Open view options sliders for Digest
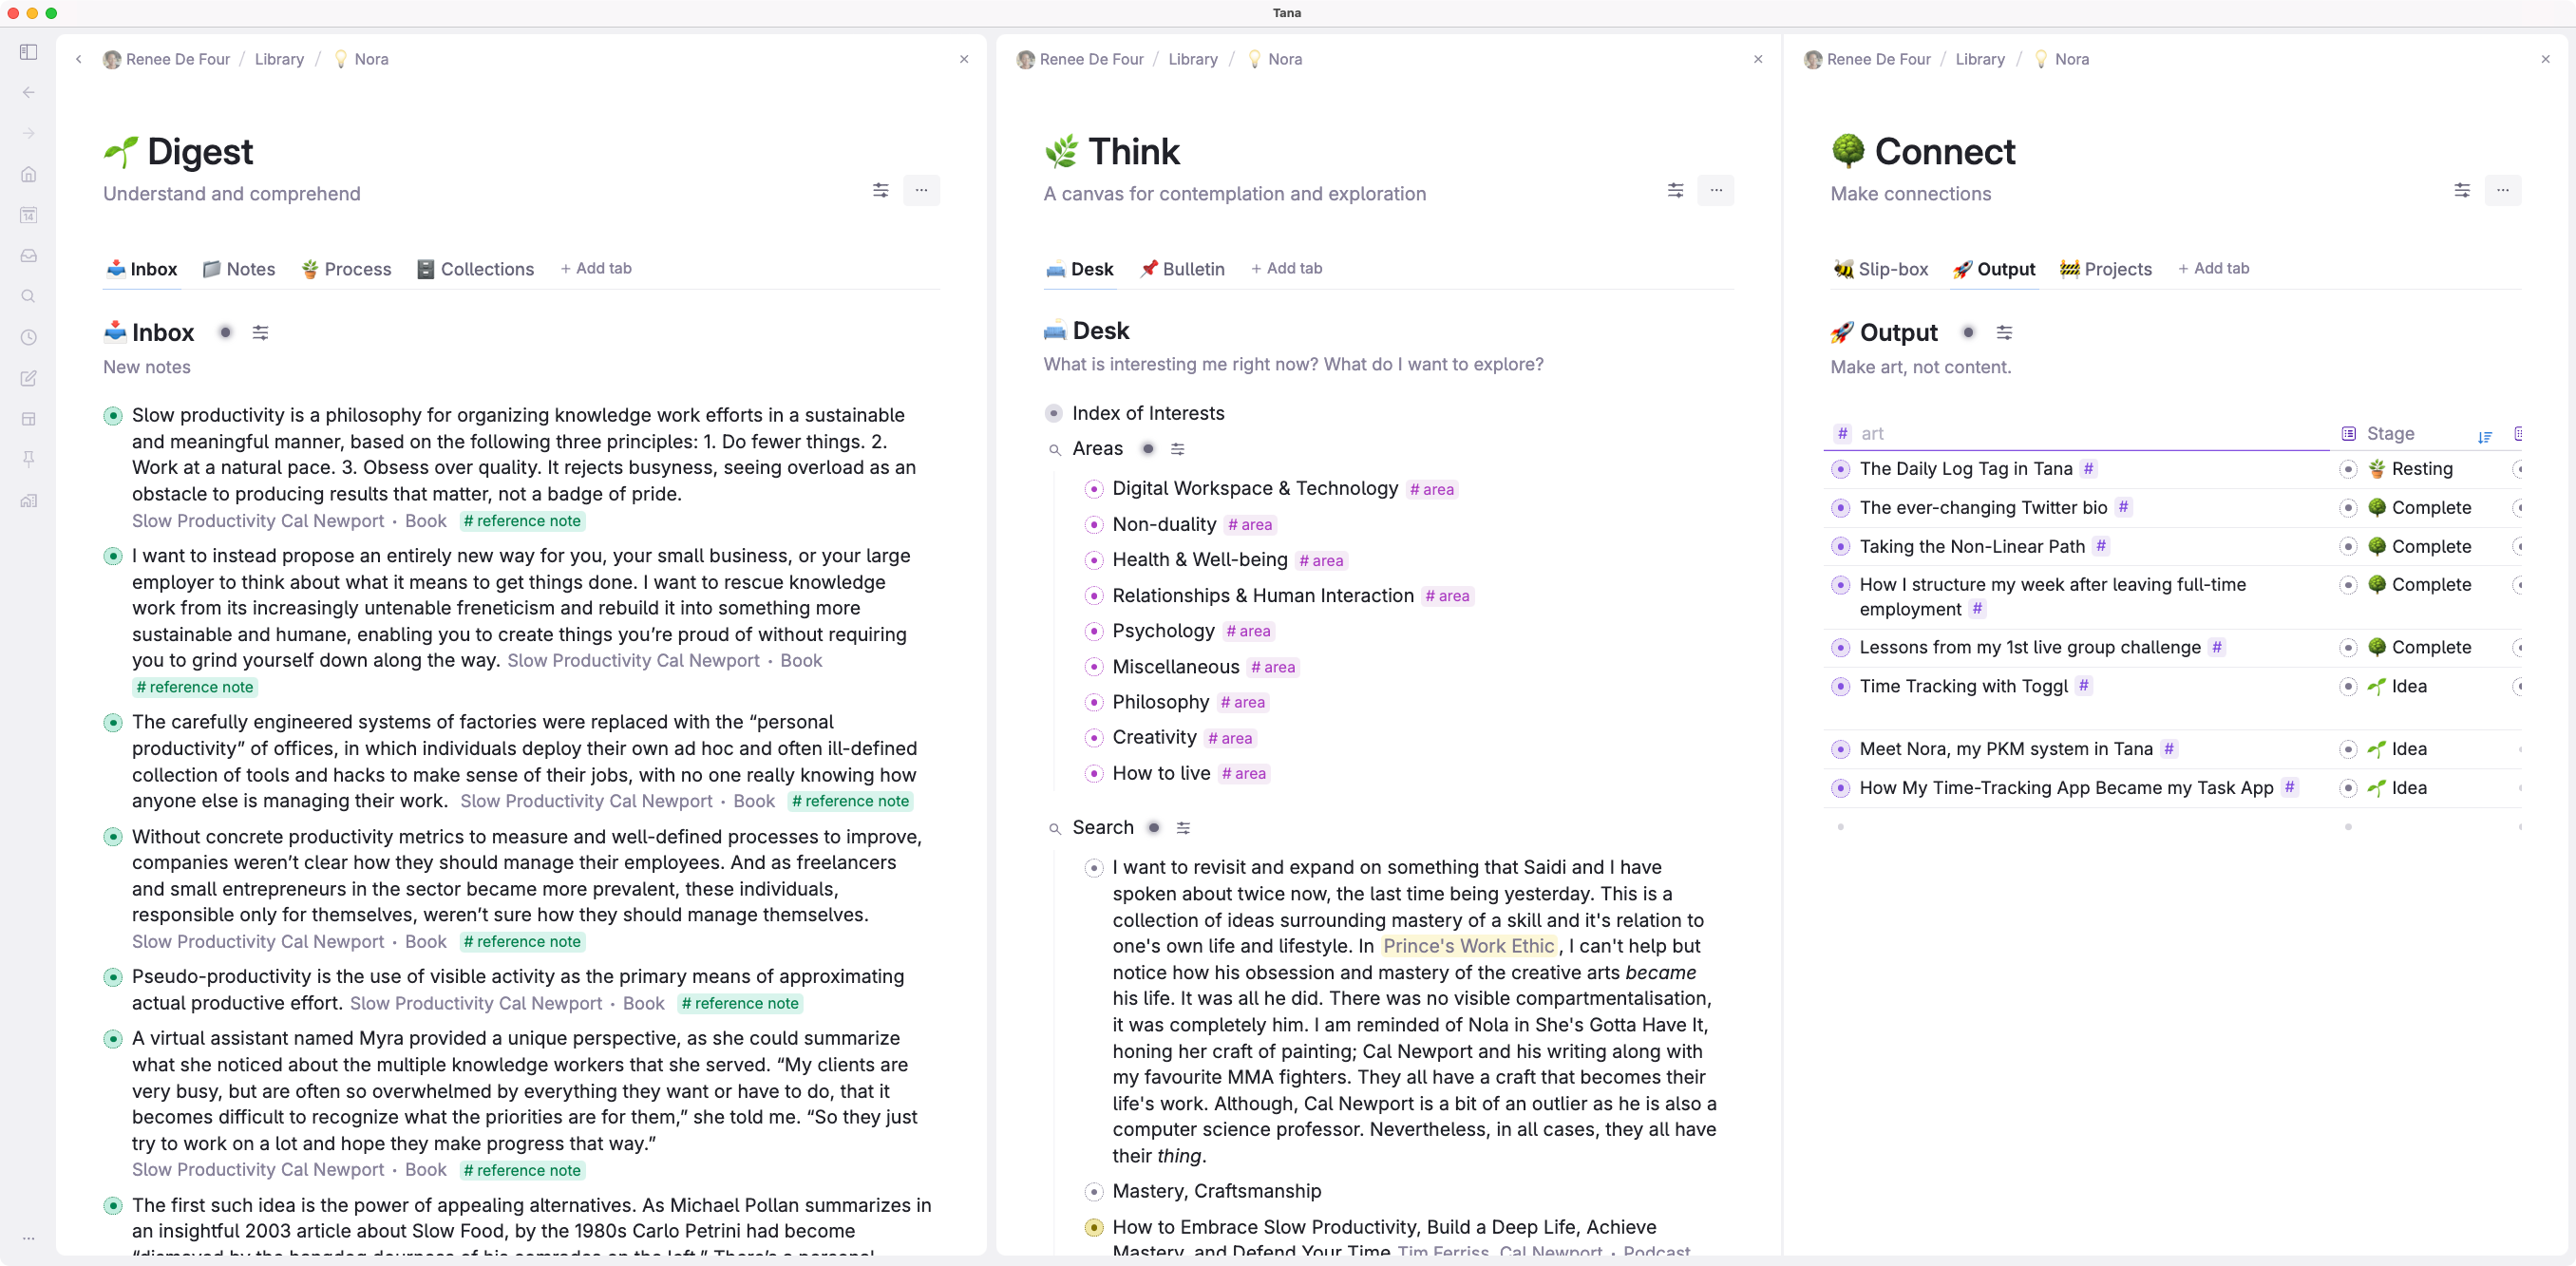2576x1266 pixels. click(x=880, y=190)
